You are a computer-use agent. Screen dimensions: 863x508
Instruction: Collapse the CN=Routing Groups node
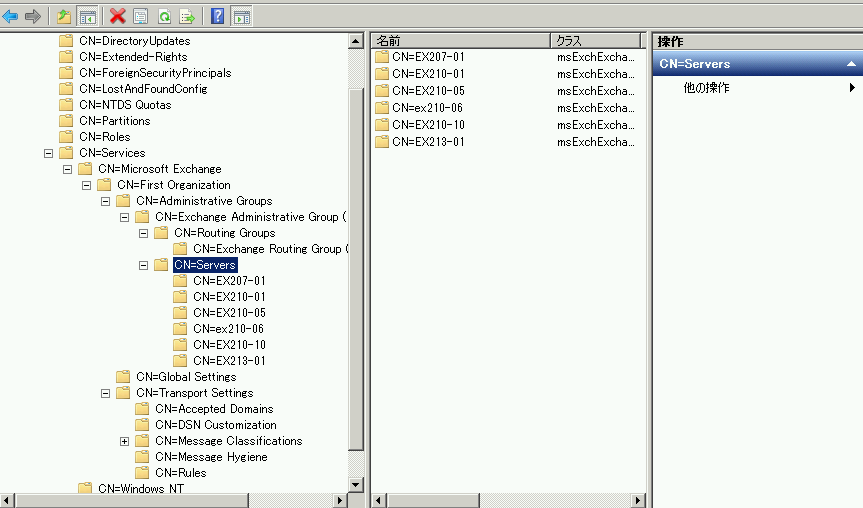coord(143,233)
